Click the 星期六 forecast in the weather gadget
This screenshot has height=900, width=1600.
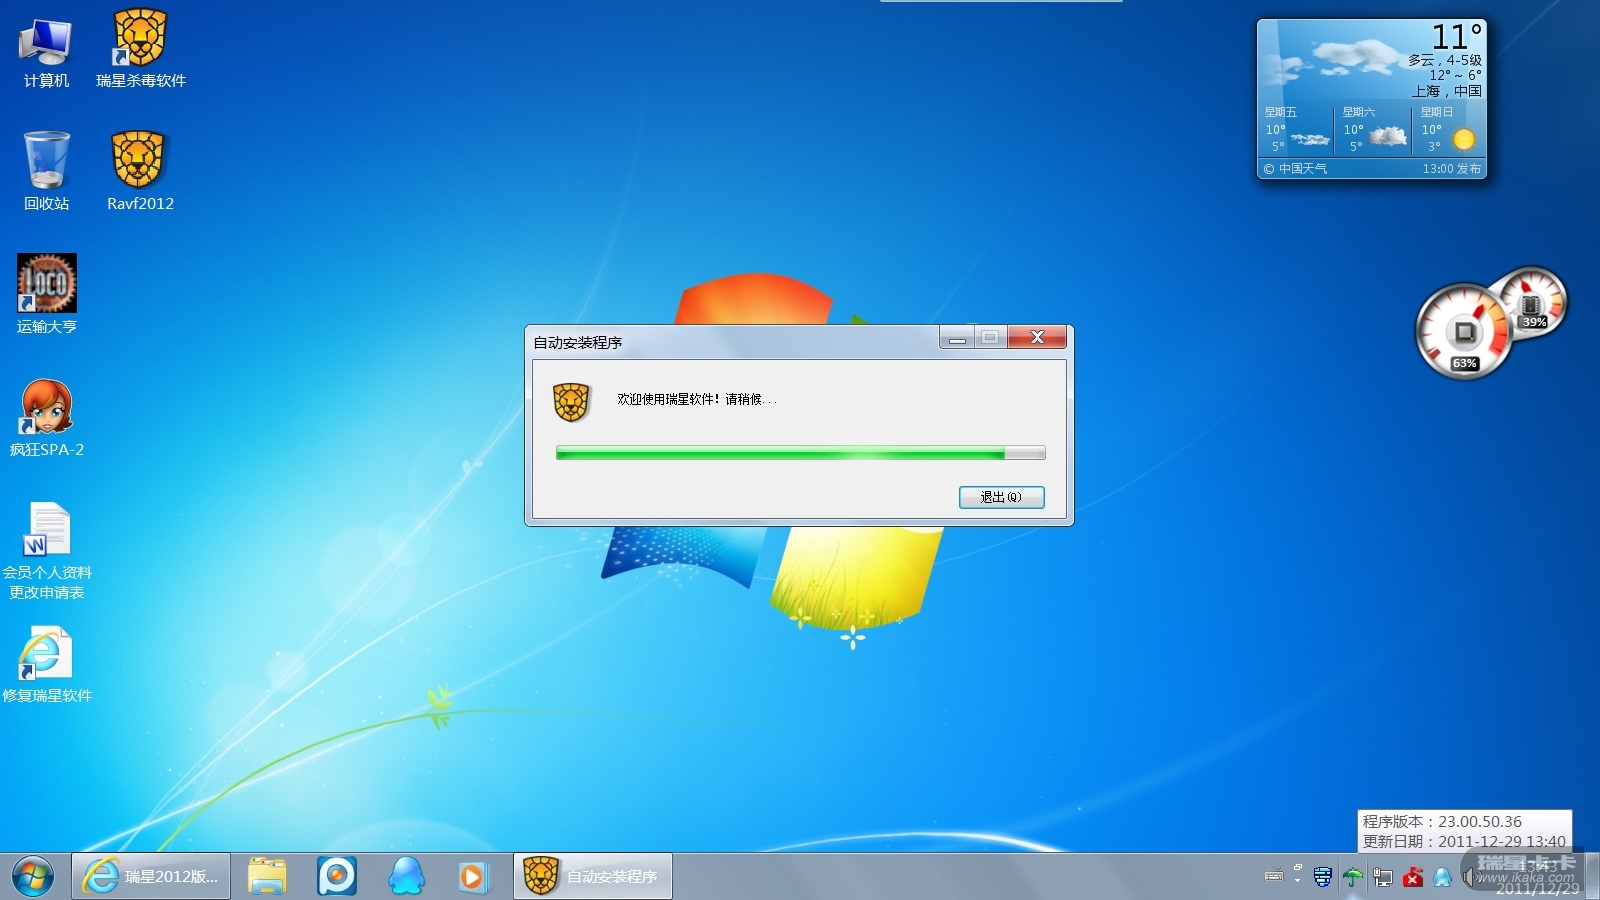(1374, 131)
